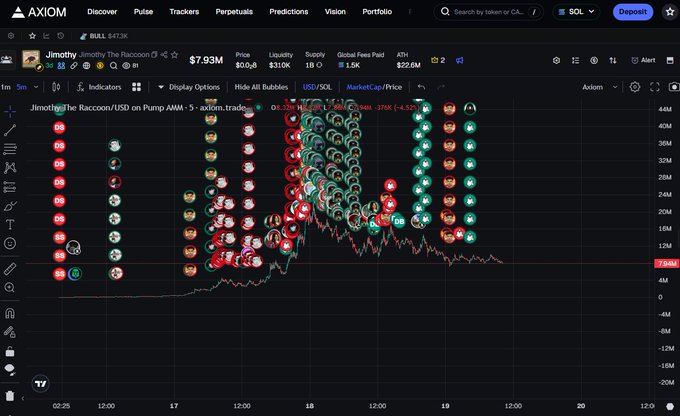Select the trend line drawing tool
Screen dimensions: 680x416
point(10,130)
